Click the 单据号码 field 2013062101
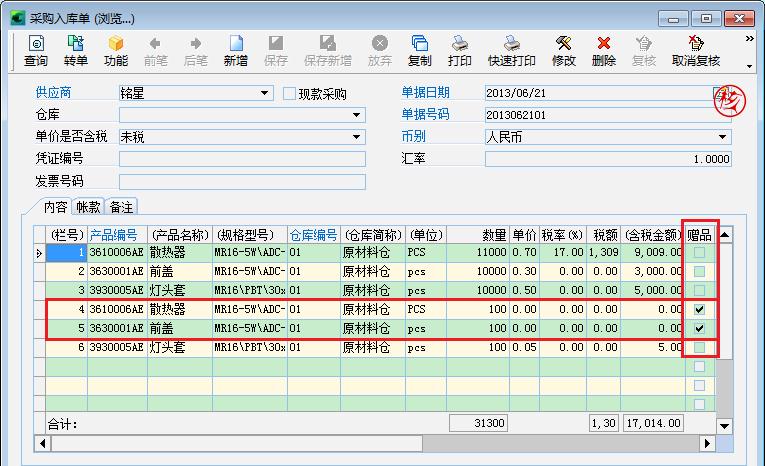765x466 pixels. (x=608, y=115)
